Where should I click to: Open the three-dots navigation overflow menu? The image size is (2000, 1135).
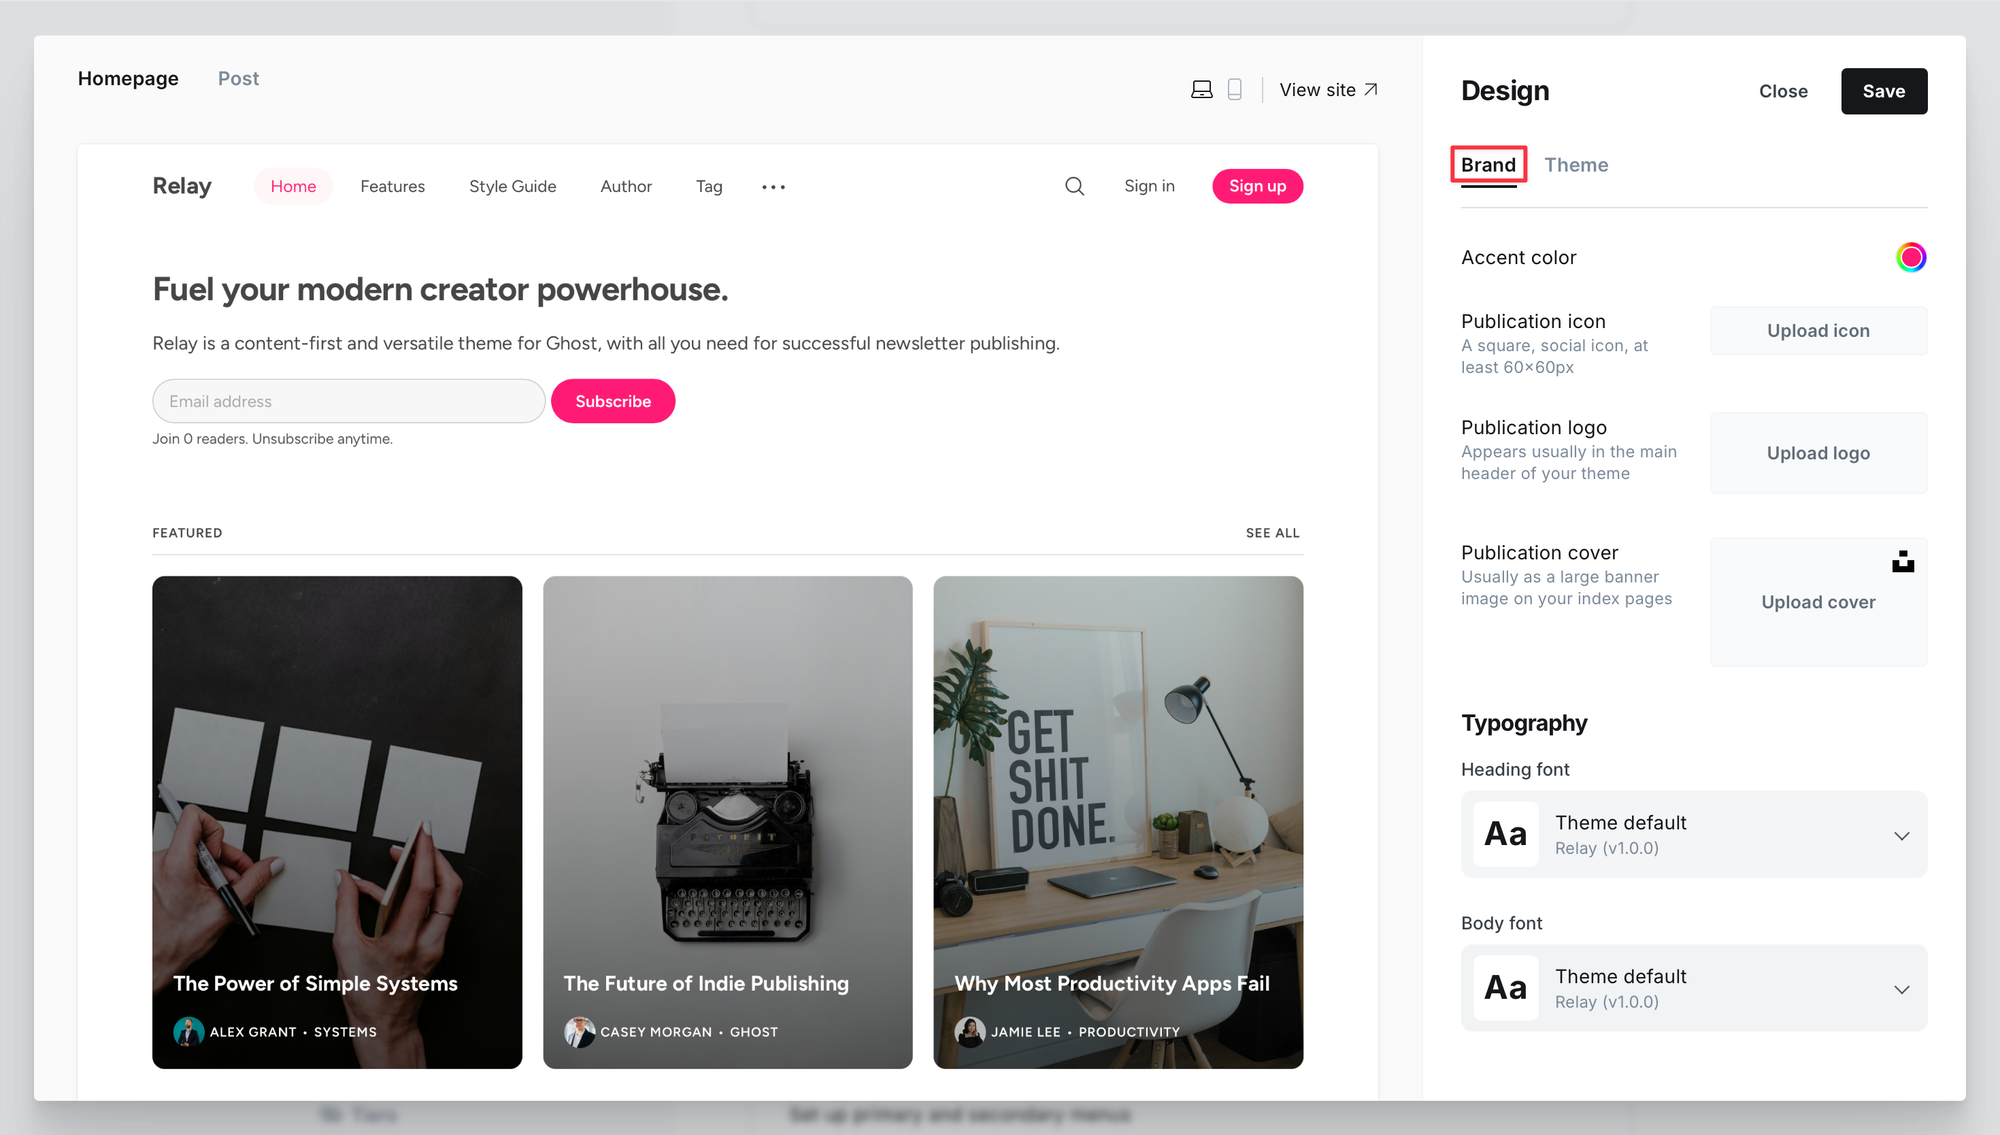coord(773,187)
